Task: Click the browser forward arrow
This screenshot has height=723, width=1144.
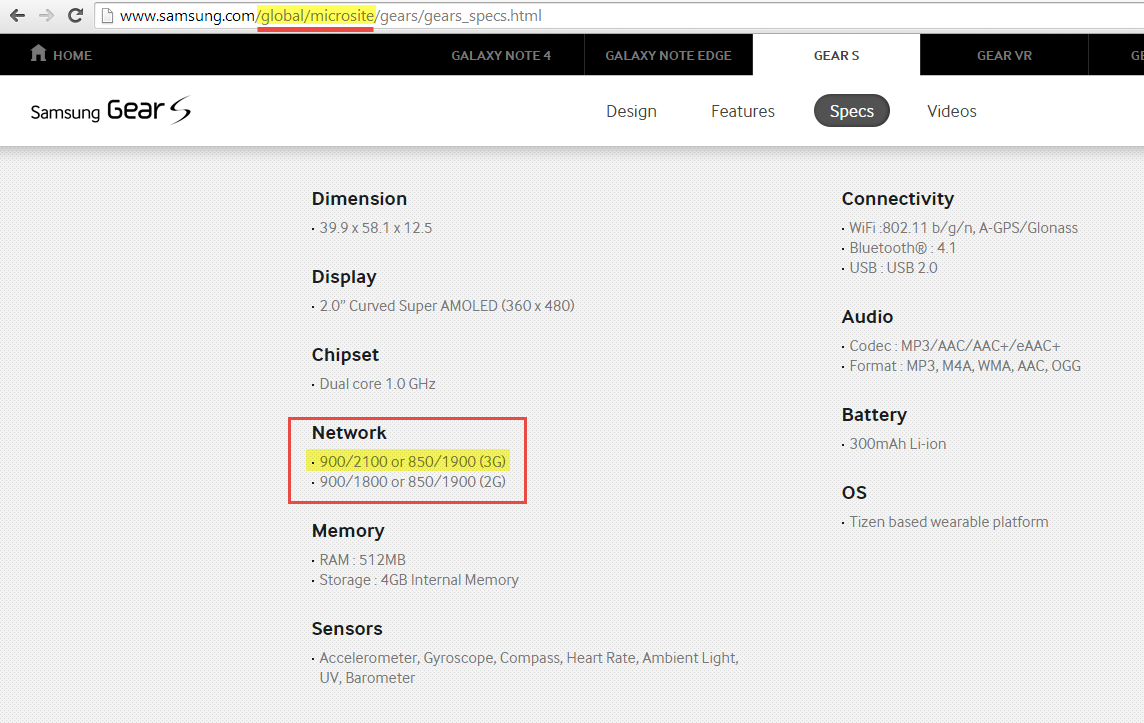Action: click(x=46, y=15)
